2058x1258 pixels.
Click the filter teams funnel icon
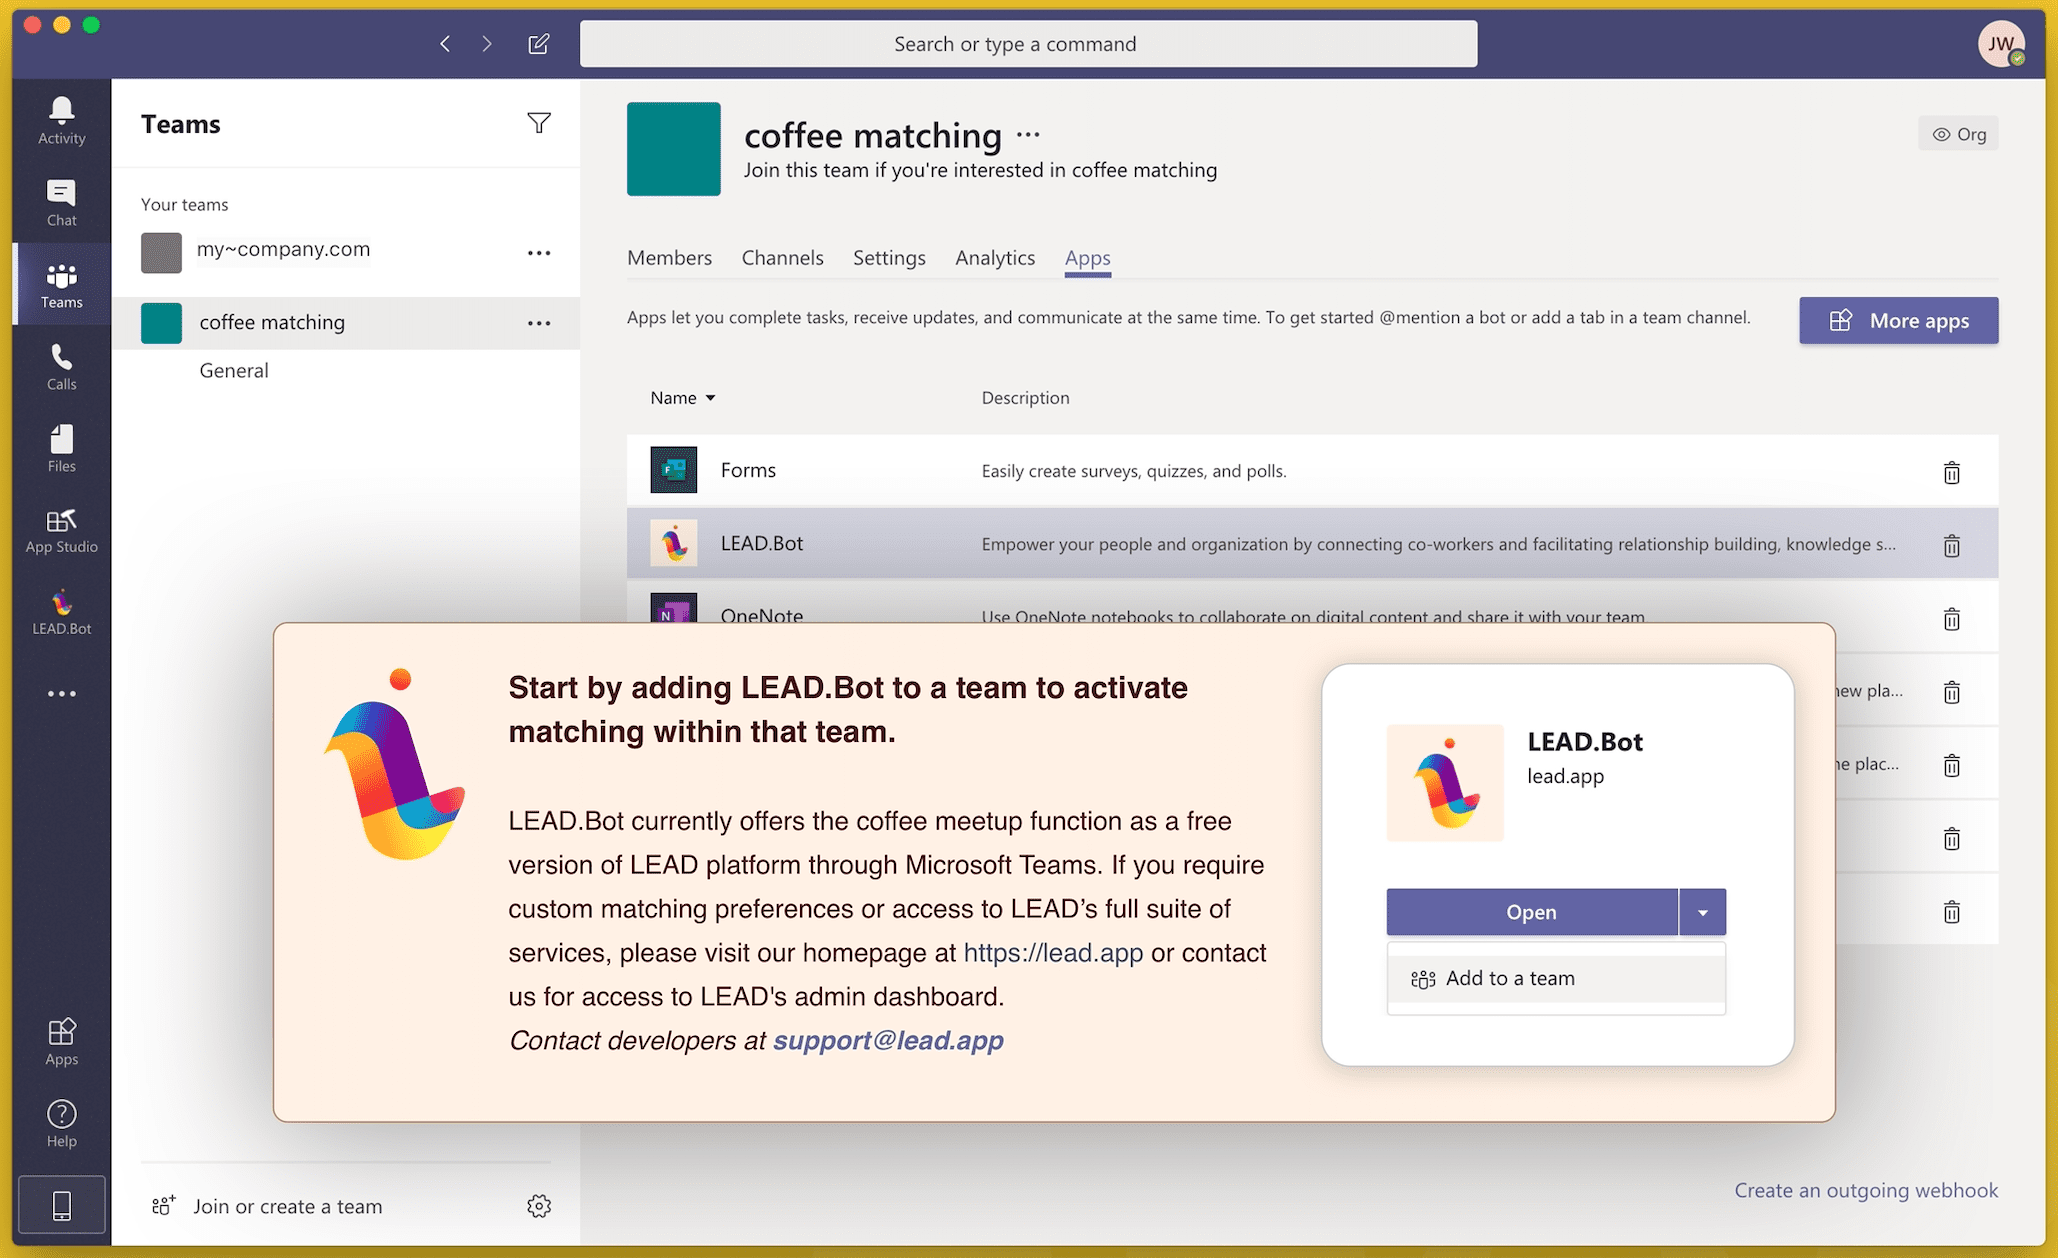point(539,123)
